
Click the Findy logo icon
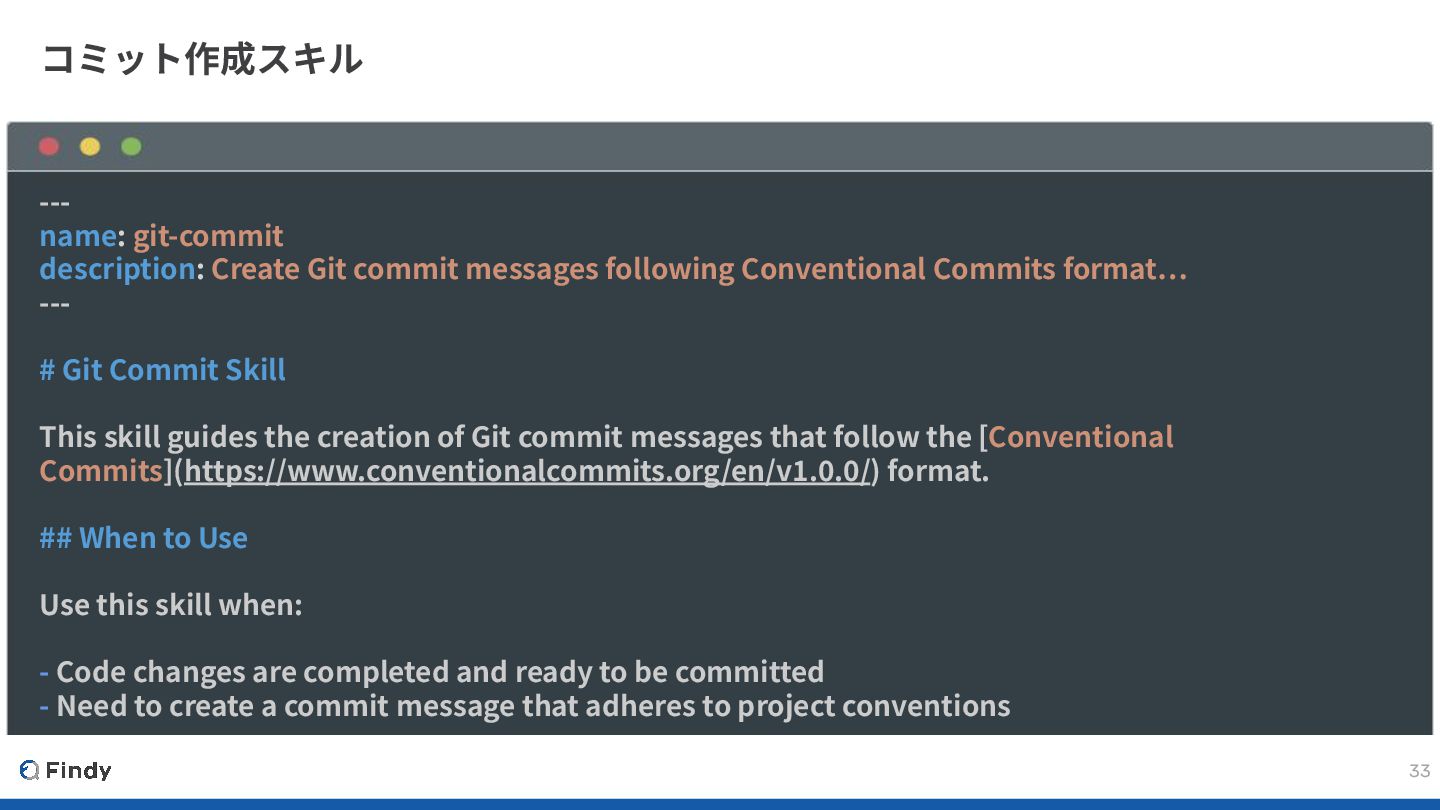[29, 770]
